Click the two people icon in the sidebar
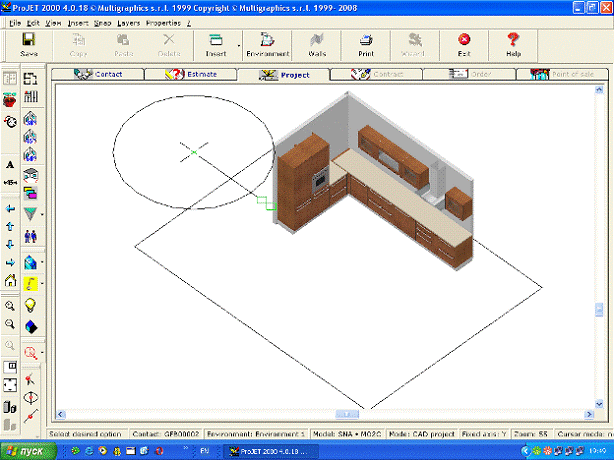 [x=30, y=236]
